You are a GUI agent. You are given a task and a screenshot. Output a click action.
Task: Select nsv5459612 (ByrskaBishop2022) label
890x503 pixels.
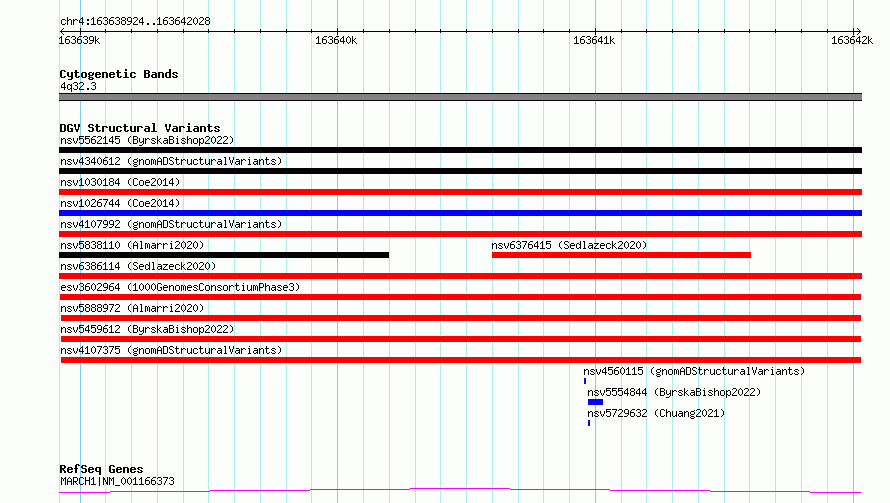tap(147, 329)
